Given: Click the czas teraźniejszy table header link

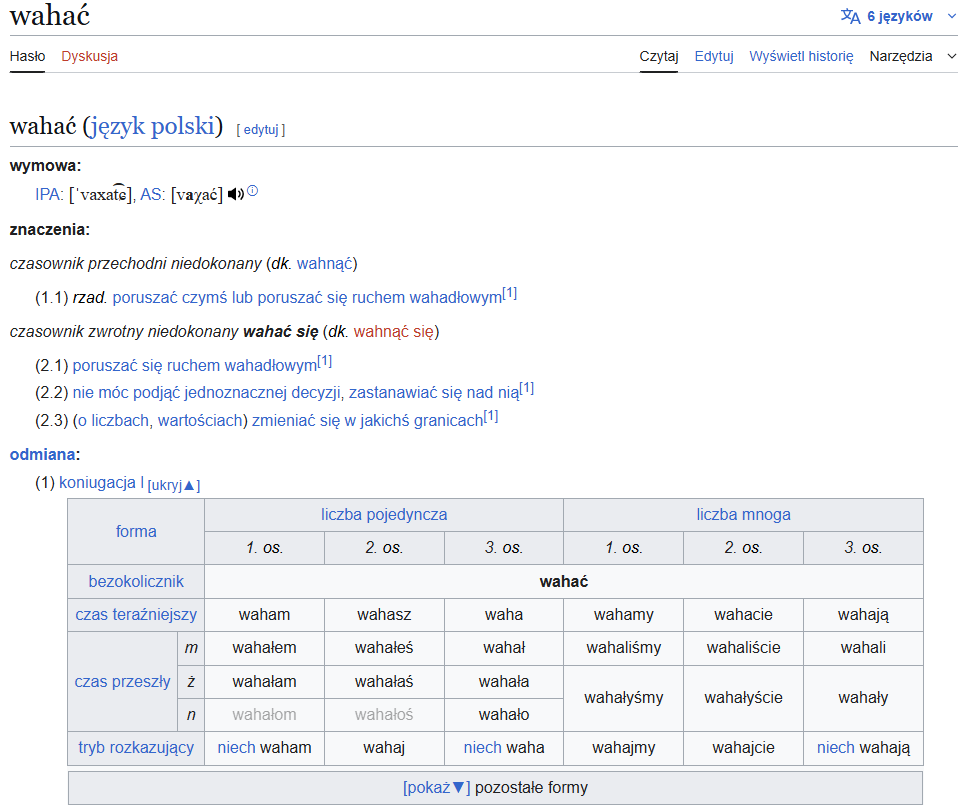Looking at the screenshot, I should point(136,614).
